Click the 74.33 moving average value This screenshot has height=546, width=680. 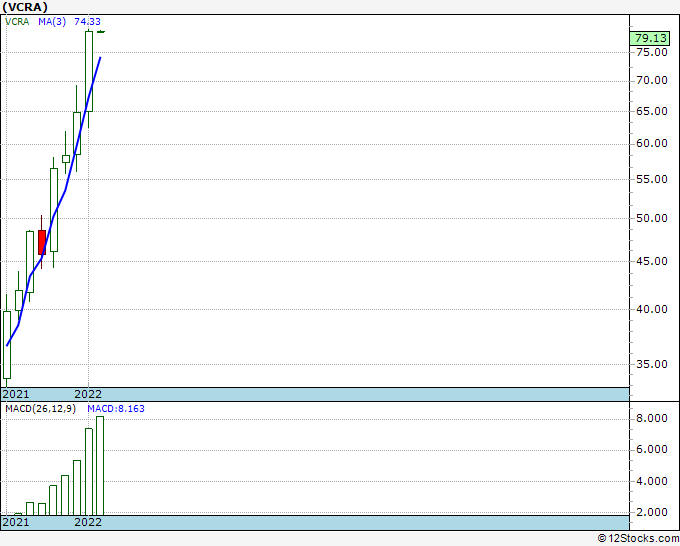(87, 21)
